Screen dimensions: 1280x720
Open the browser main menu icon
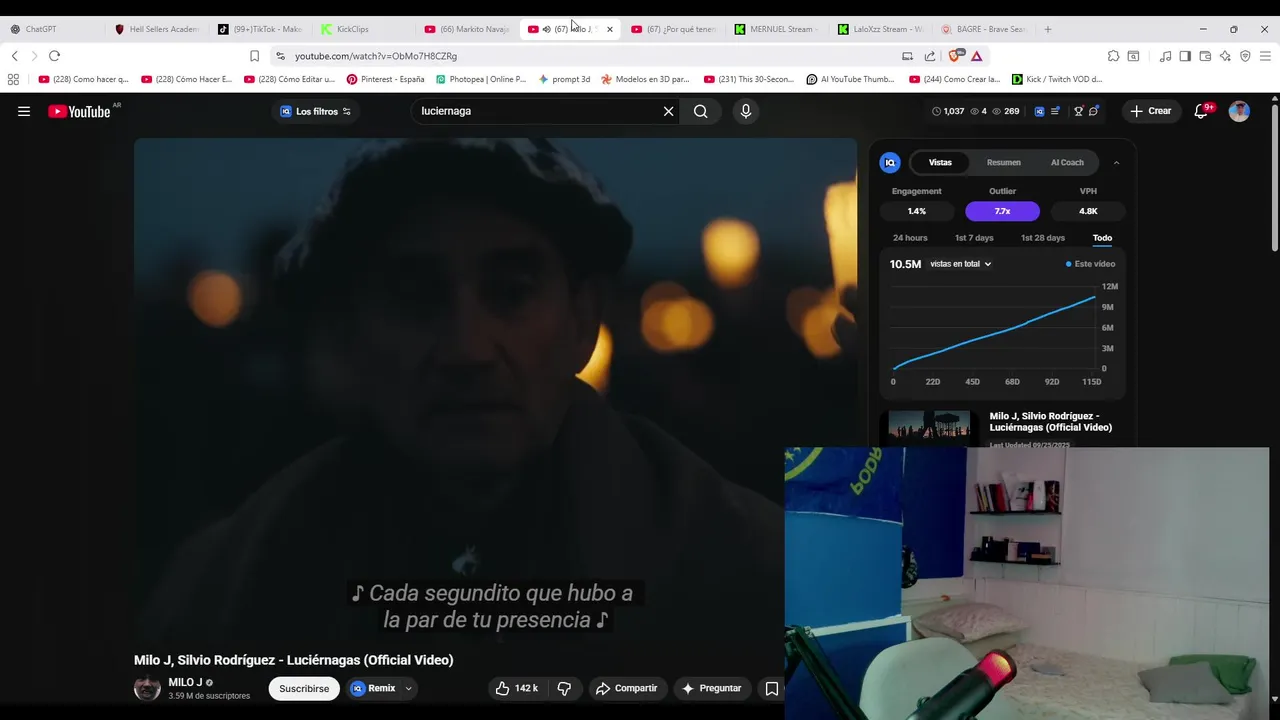(1265, 56)
